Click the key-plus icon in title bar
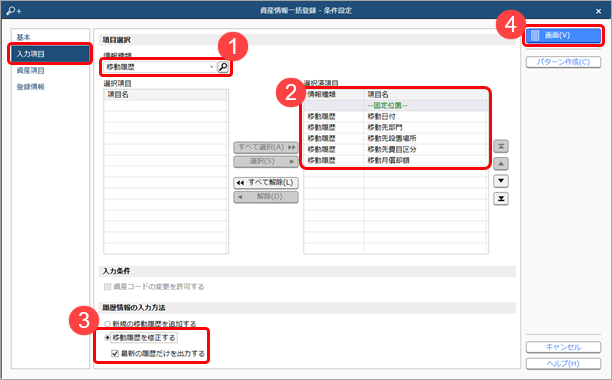The image size is (612, 380). pyautogui.click(x=13, y=11)
